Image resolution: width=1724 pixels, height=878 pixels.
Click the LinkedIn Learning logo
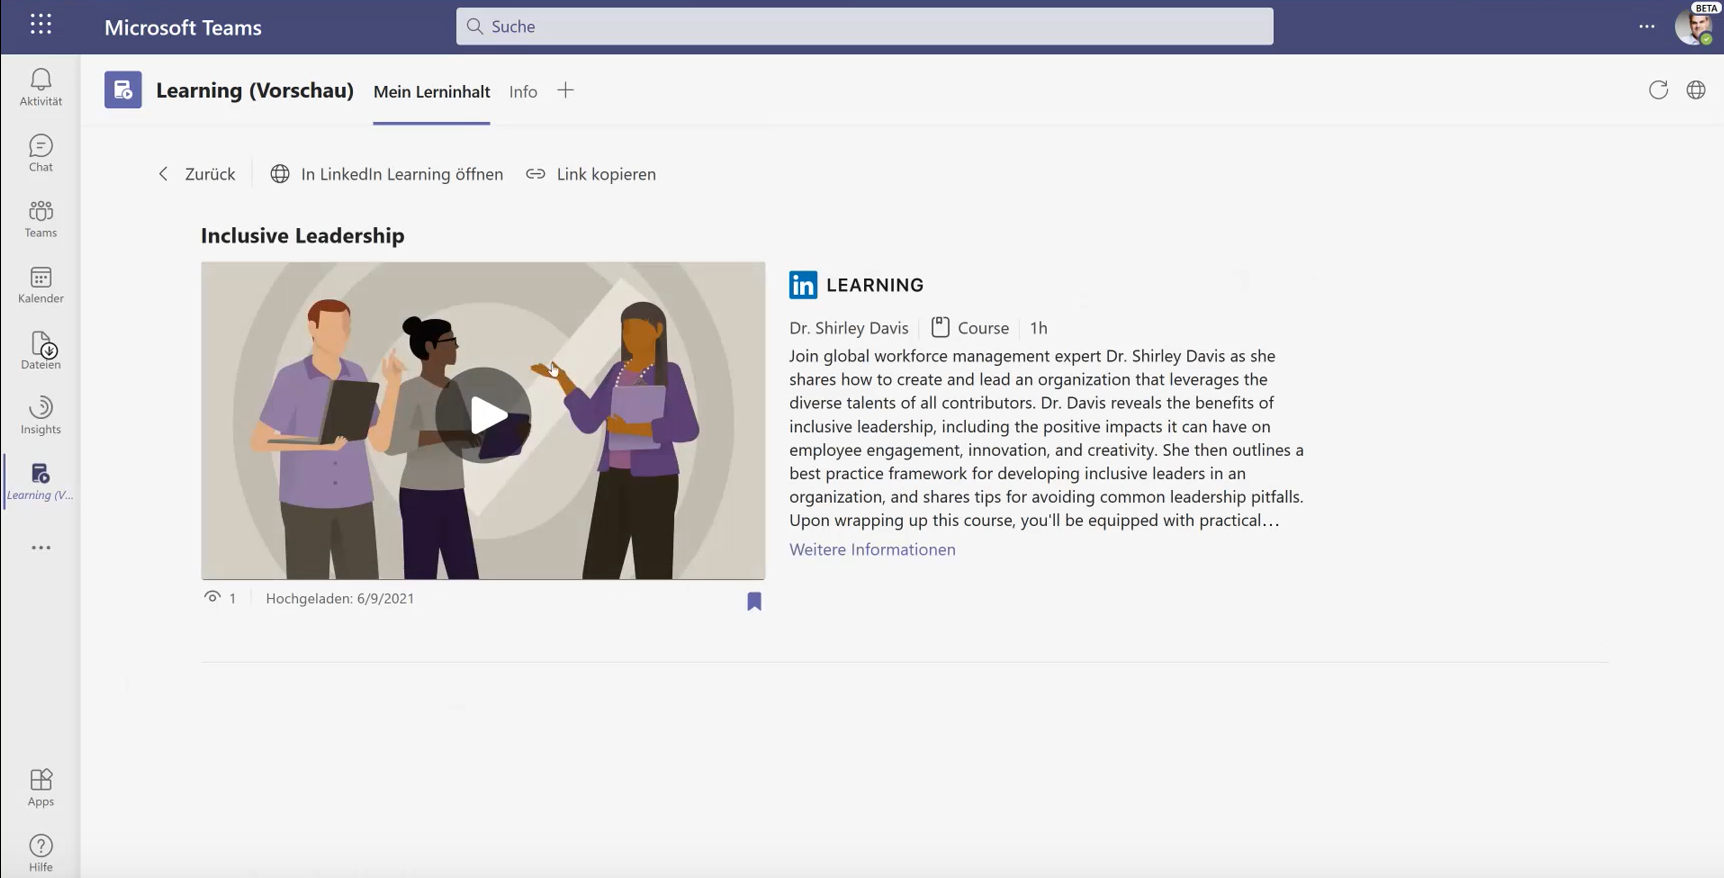point(856,285)
